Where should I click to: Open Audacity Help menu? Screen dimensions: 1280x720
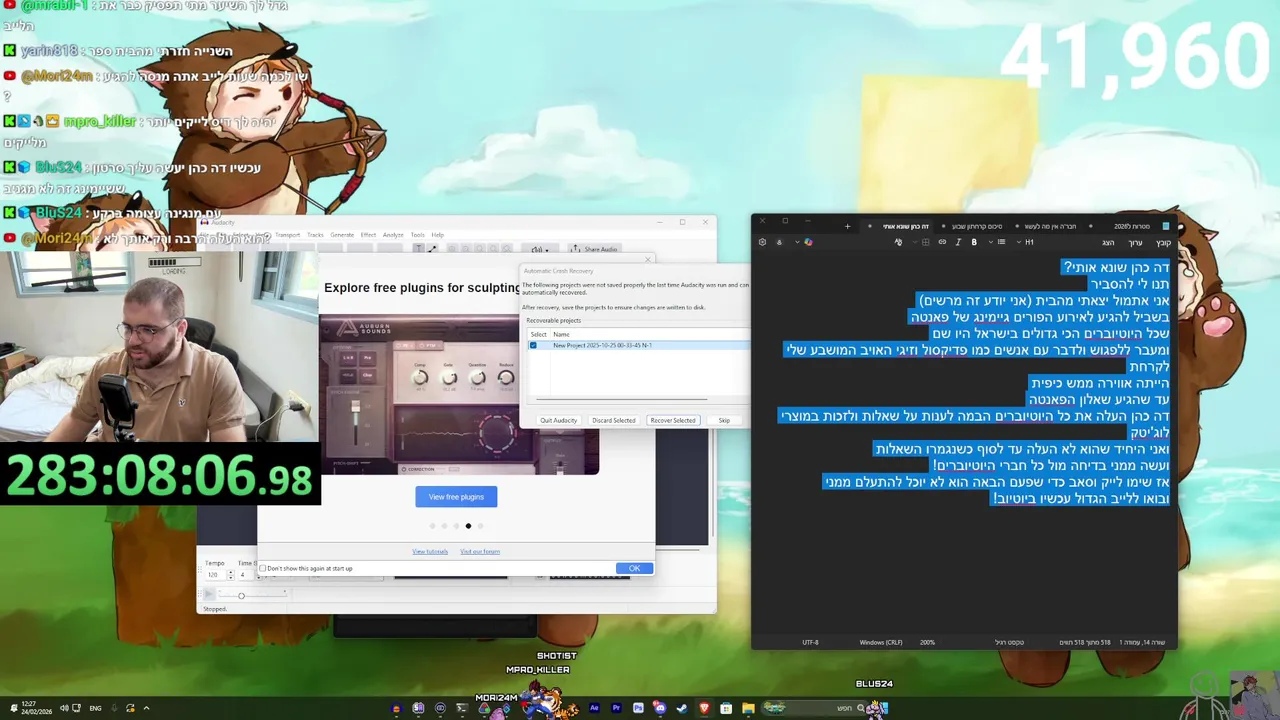[x=438, y=235]
